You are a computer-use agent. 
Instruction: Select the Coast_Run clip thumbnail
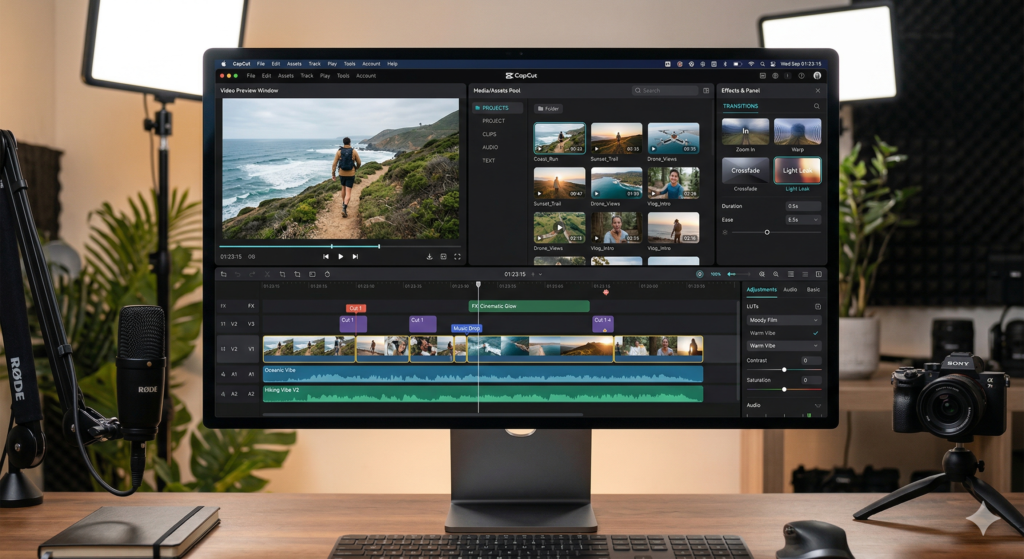click(559, 138)
